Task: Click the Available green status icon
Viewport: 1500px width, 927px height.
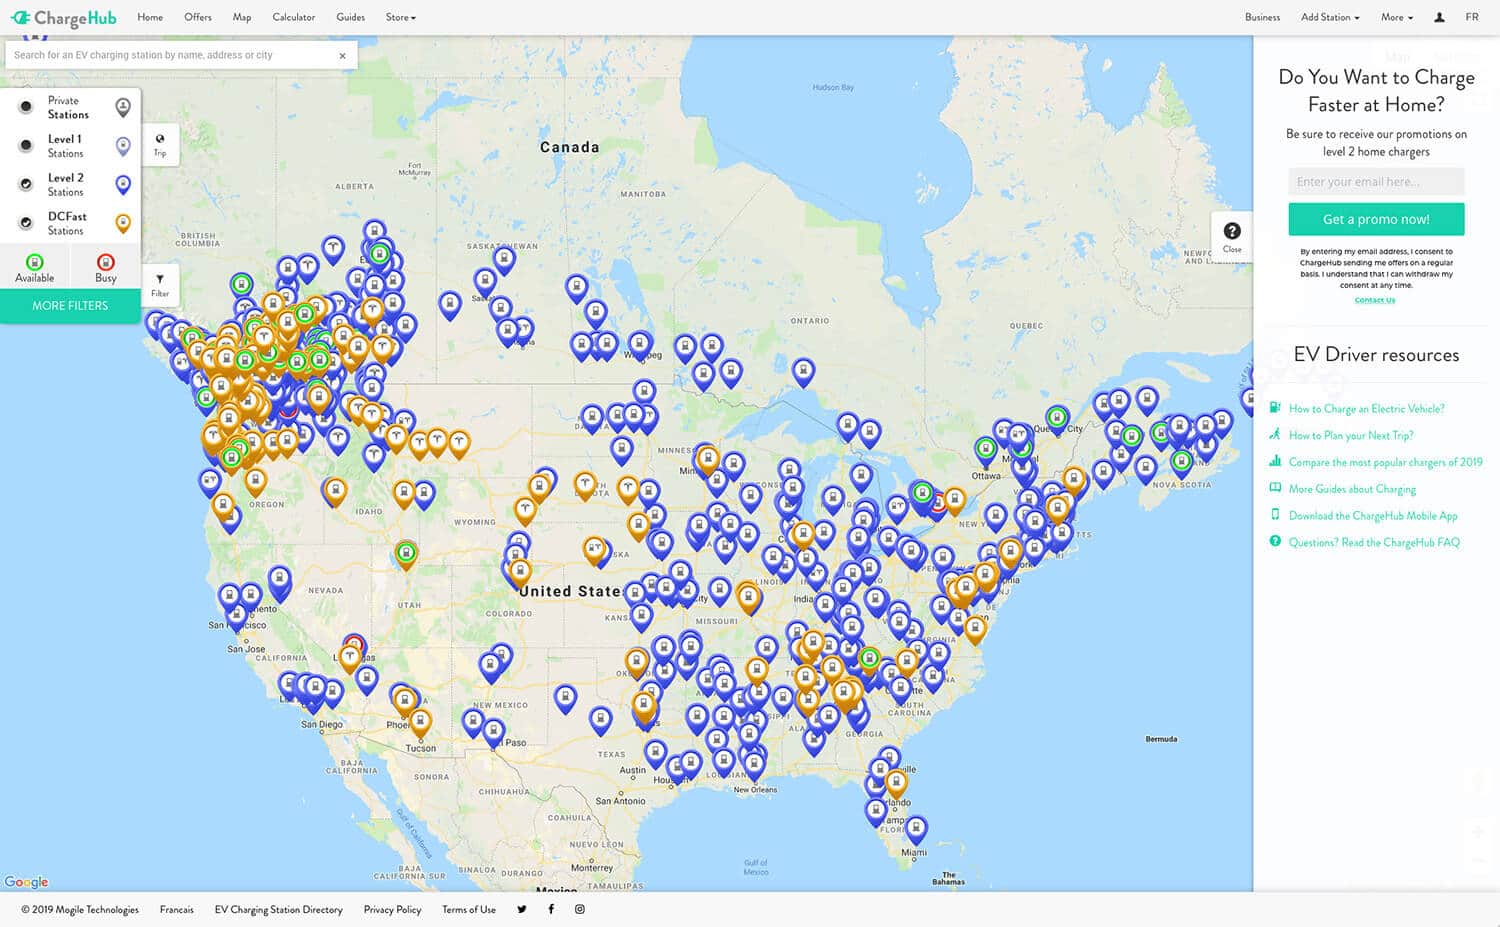Action: click(x=35, y=263)
